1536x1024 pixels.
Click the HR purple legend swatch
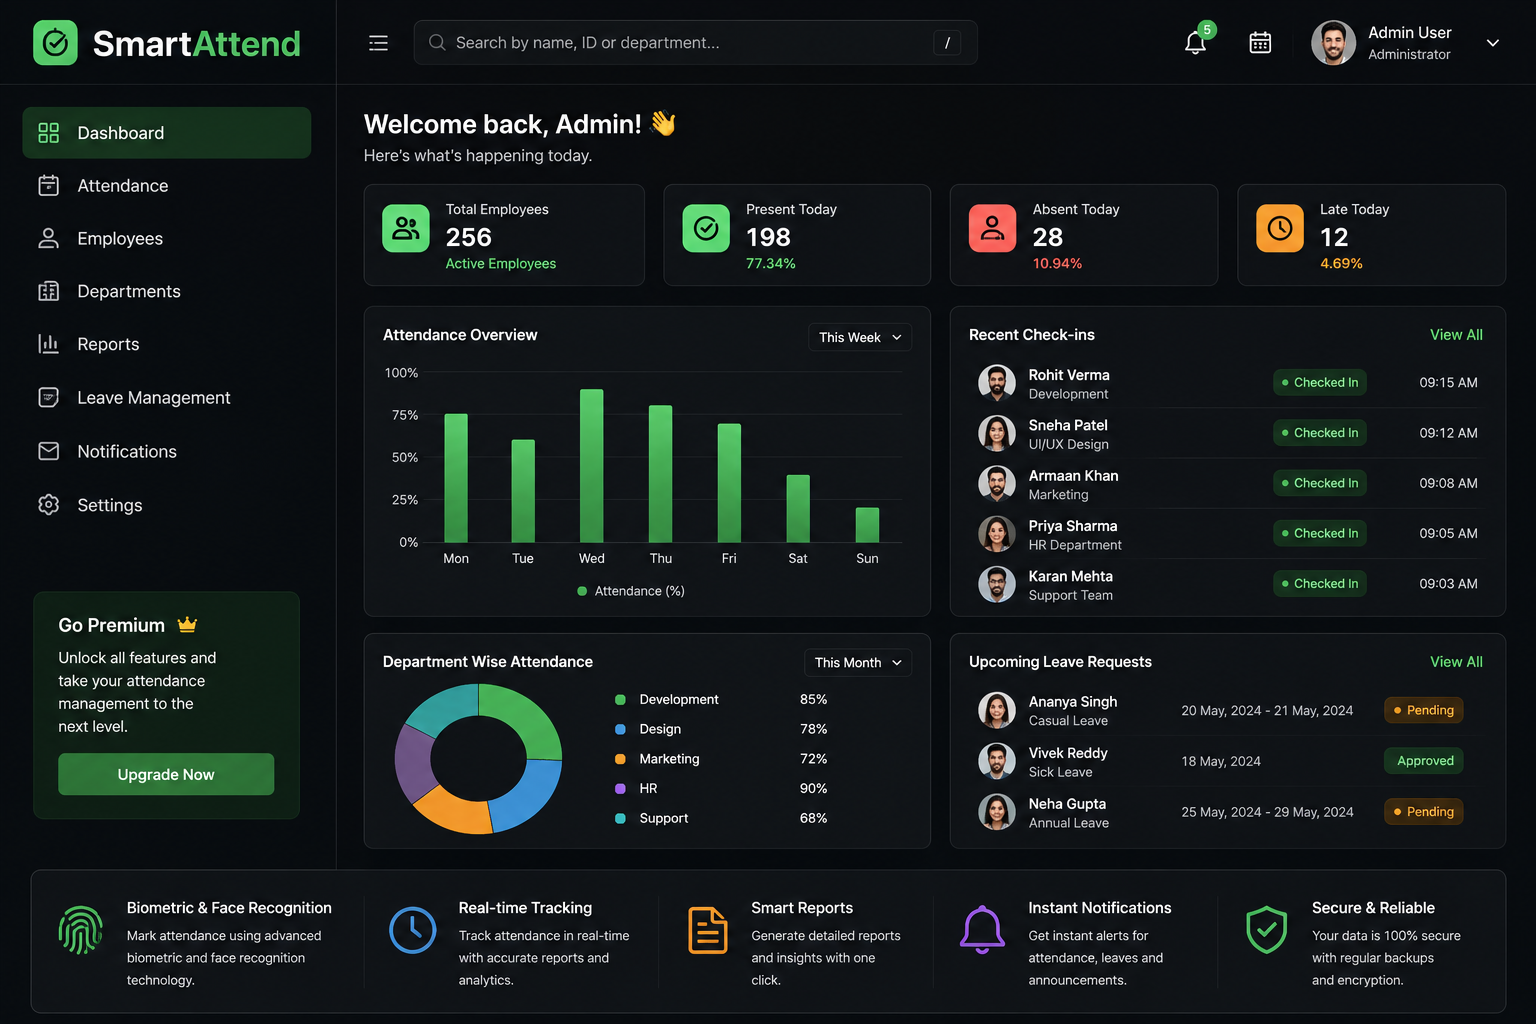pos(620,789)
